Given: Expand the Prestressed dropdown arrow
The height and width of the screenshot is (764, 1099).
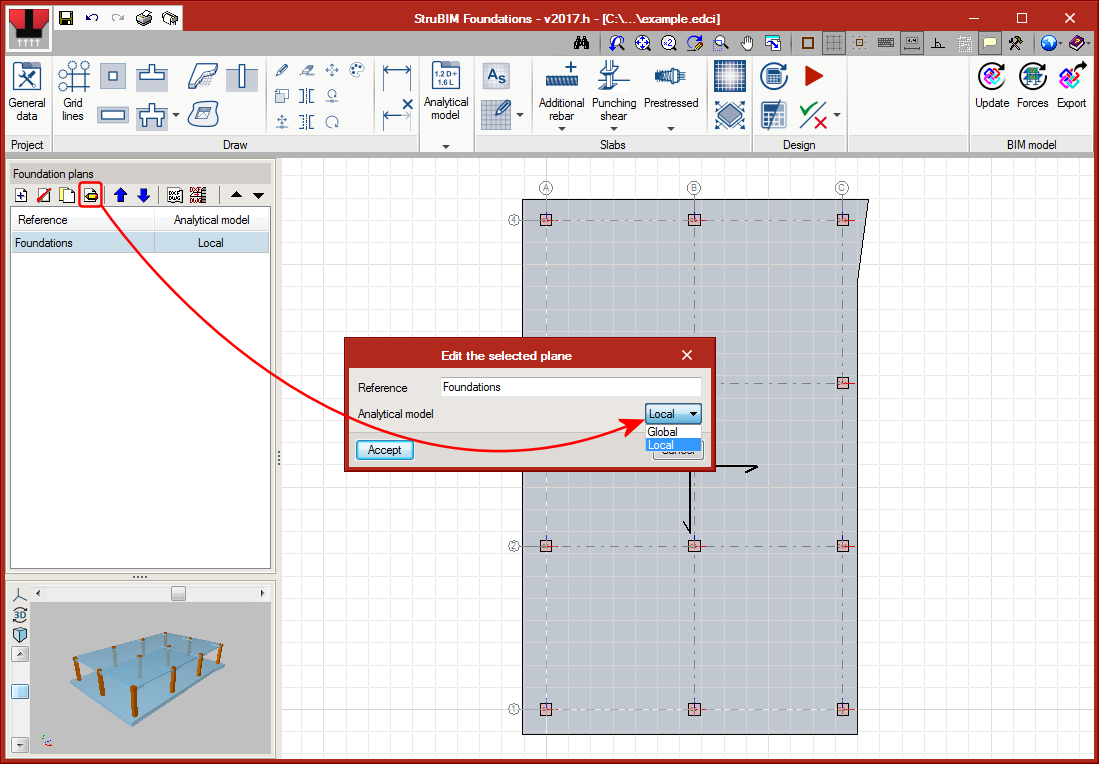Looking at the screenshot, I should (x=671, y=128).
